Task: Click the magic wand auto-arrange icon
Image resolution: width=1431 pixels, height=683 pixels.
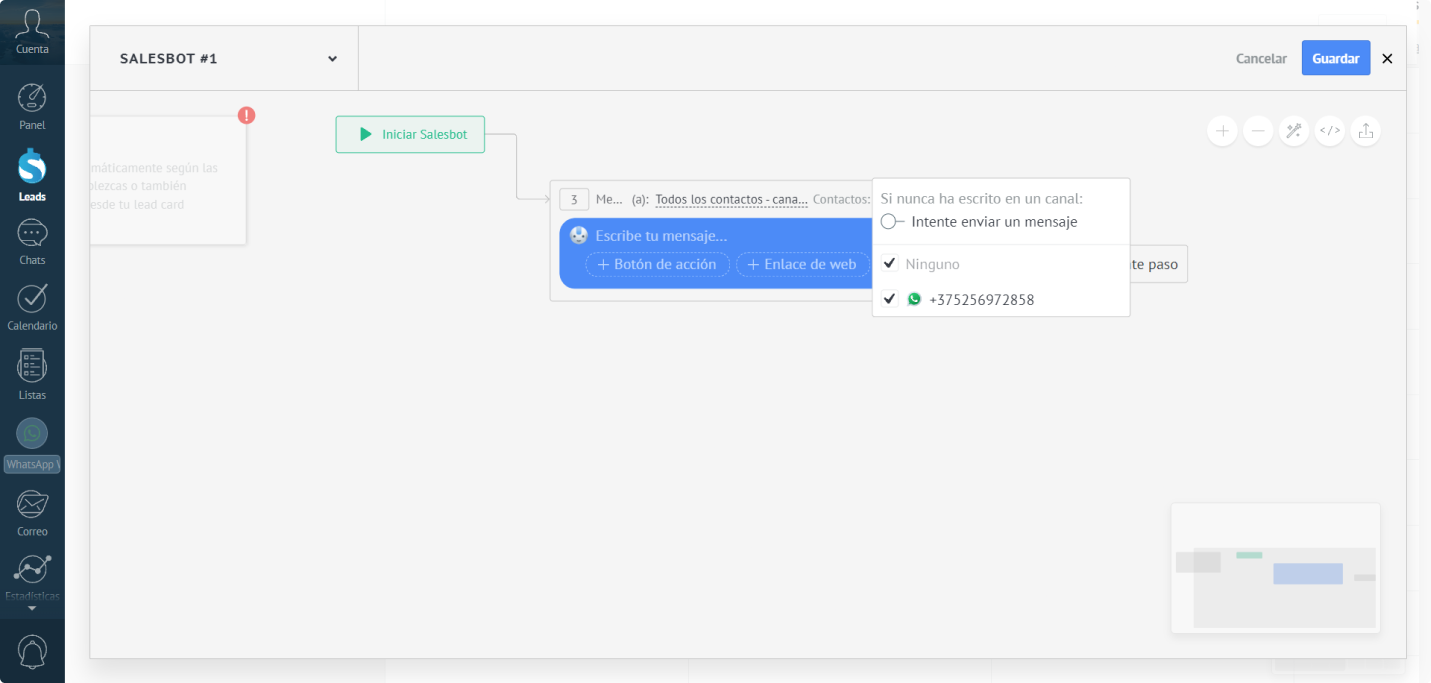Action: pyautogui.click(x=1294, y=131)
